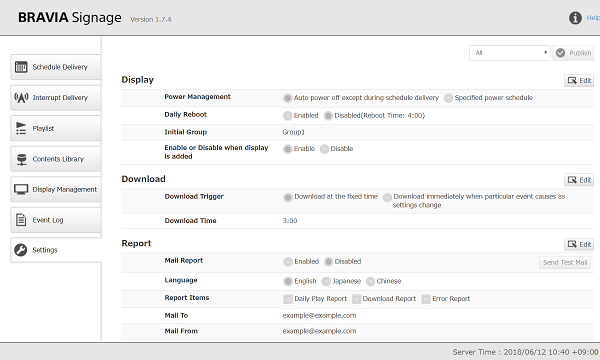Screen dimensions: 600x360
Task: Click the Display section edit icon
Action: point(572,81)
